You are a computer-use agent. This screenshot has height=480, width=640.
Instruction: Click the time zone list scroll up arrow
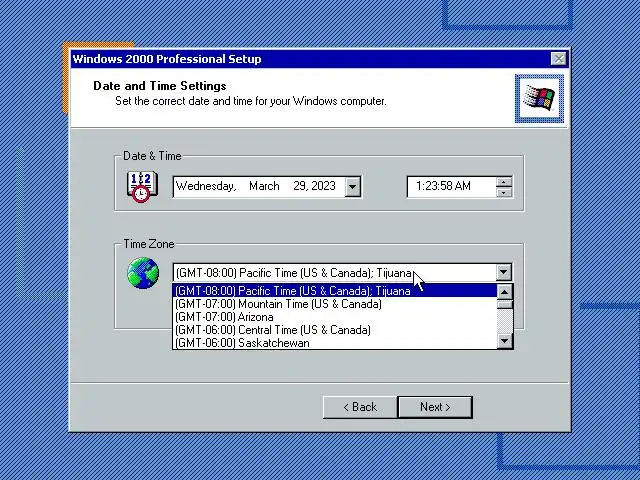tap(504, 292)
